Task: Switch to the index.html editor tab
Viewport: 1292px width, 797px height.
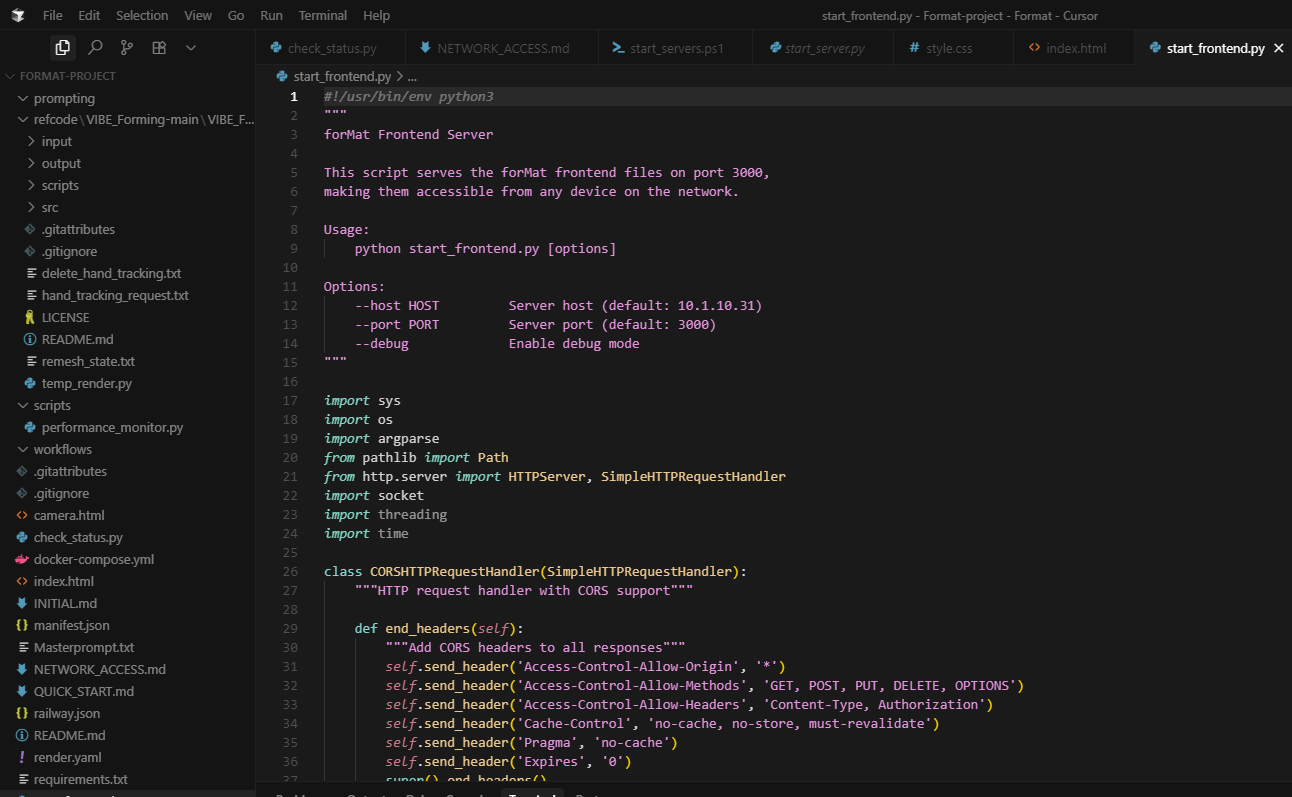Action: (x=1075, y=48)
